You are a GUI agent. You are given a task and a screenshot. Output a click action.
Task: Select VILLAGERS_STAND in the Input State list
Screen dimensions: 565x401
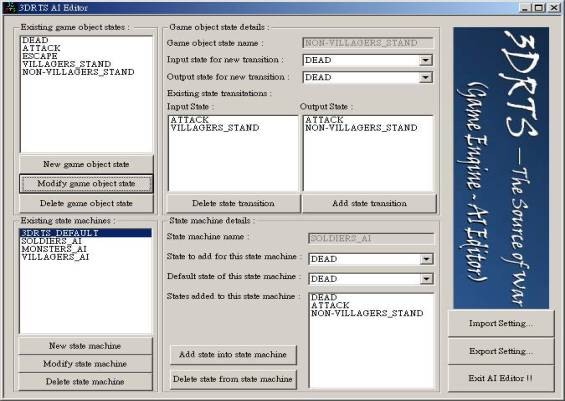(x=215, y=128)
